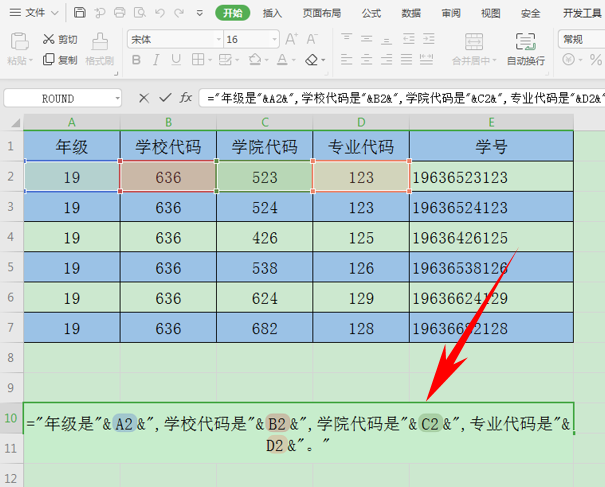Switch to Page Layout (页面布局) tab
The width and height of the screenshot is (605, 487).
[x=322, y=14]
